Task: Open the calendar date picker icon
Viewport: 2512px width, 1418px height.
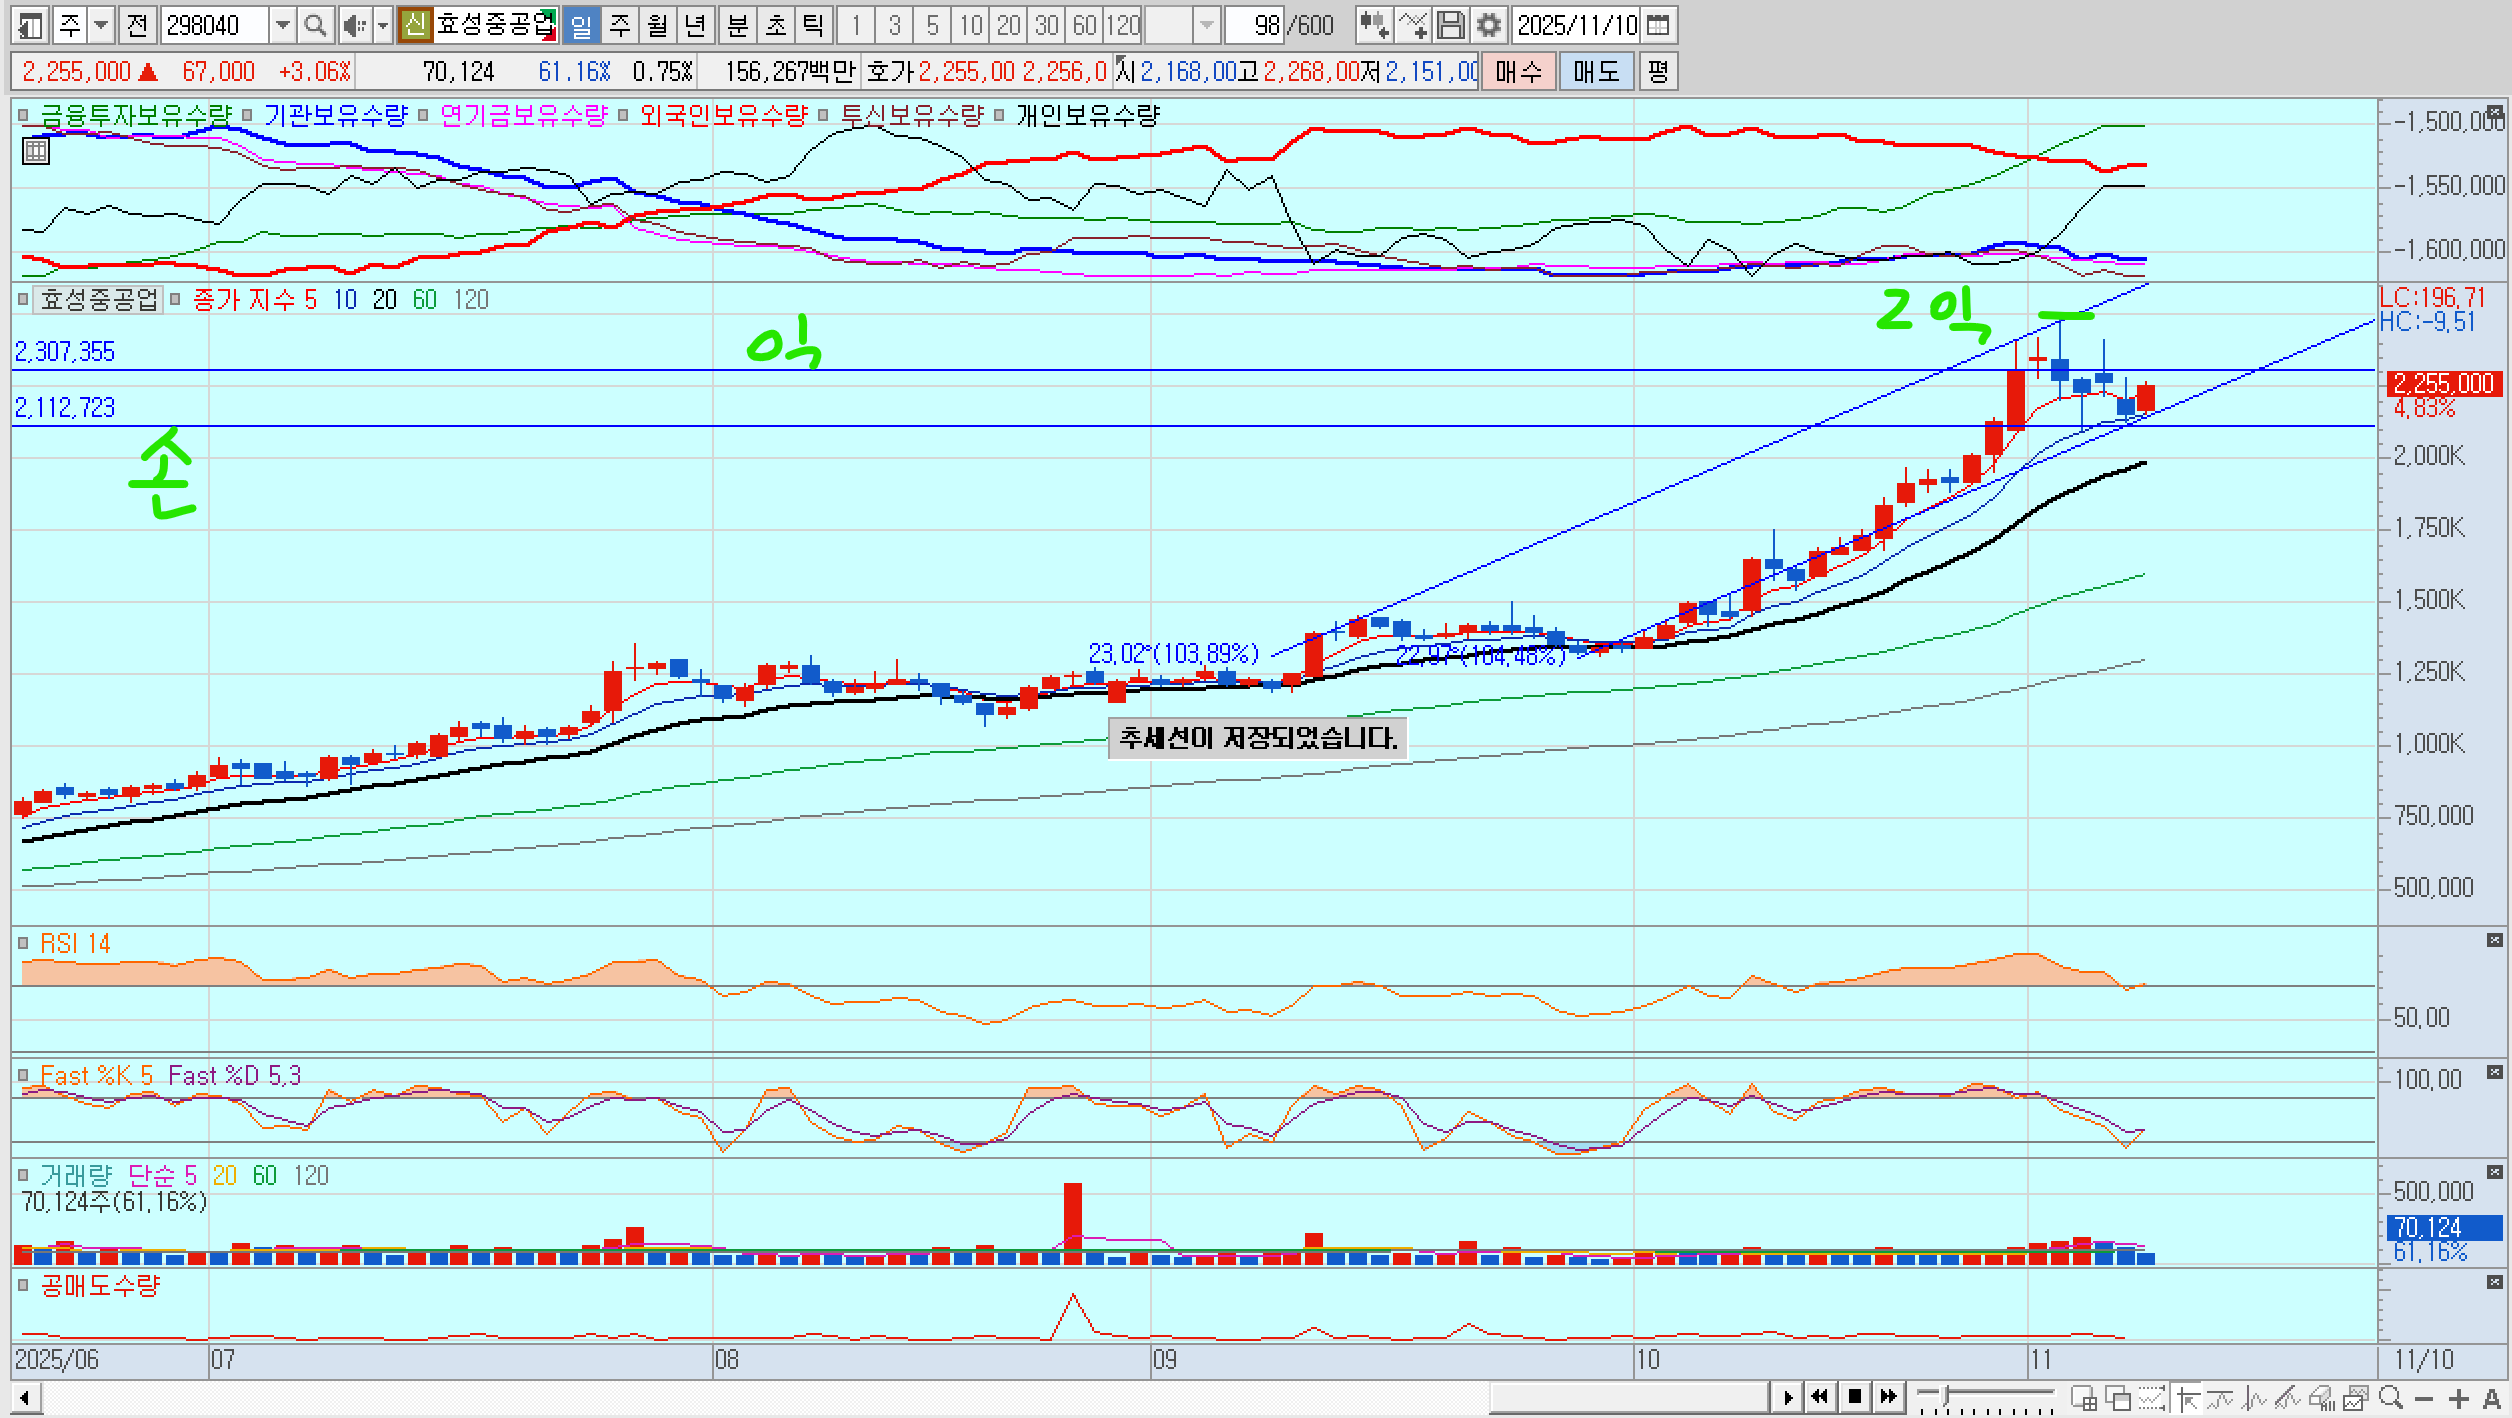Action: pyautogui.click(x=1658, y=25)
